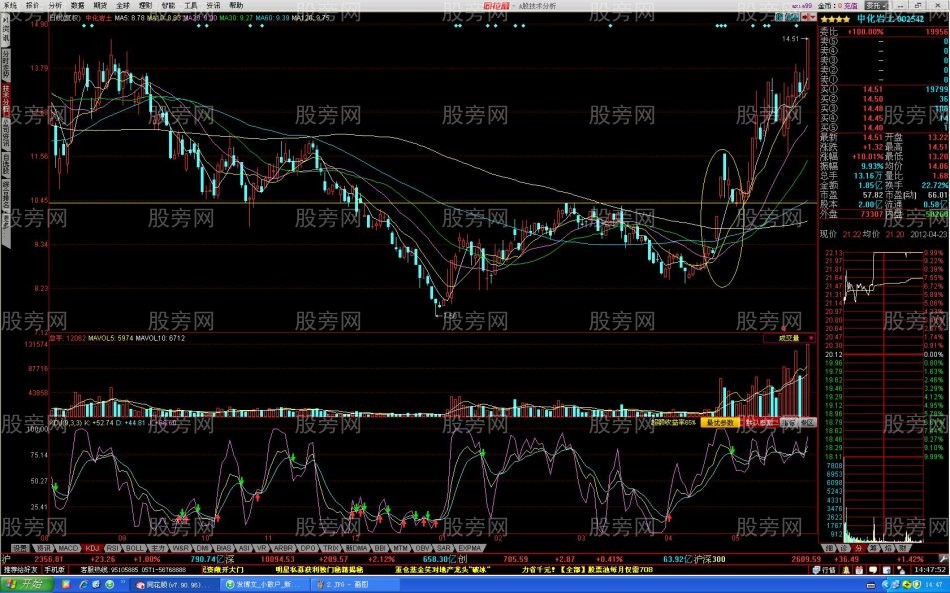This screenshot has height=593, width=950.
Task: Switch to BOLL indicator tab
Action: 135,548
